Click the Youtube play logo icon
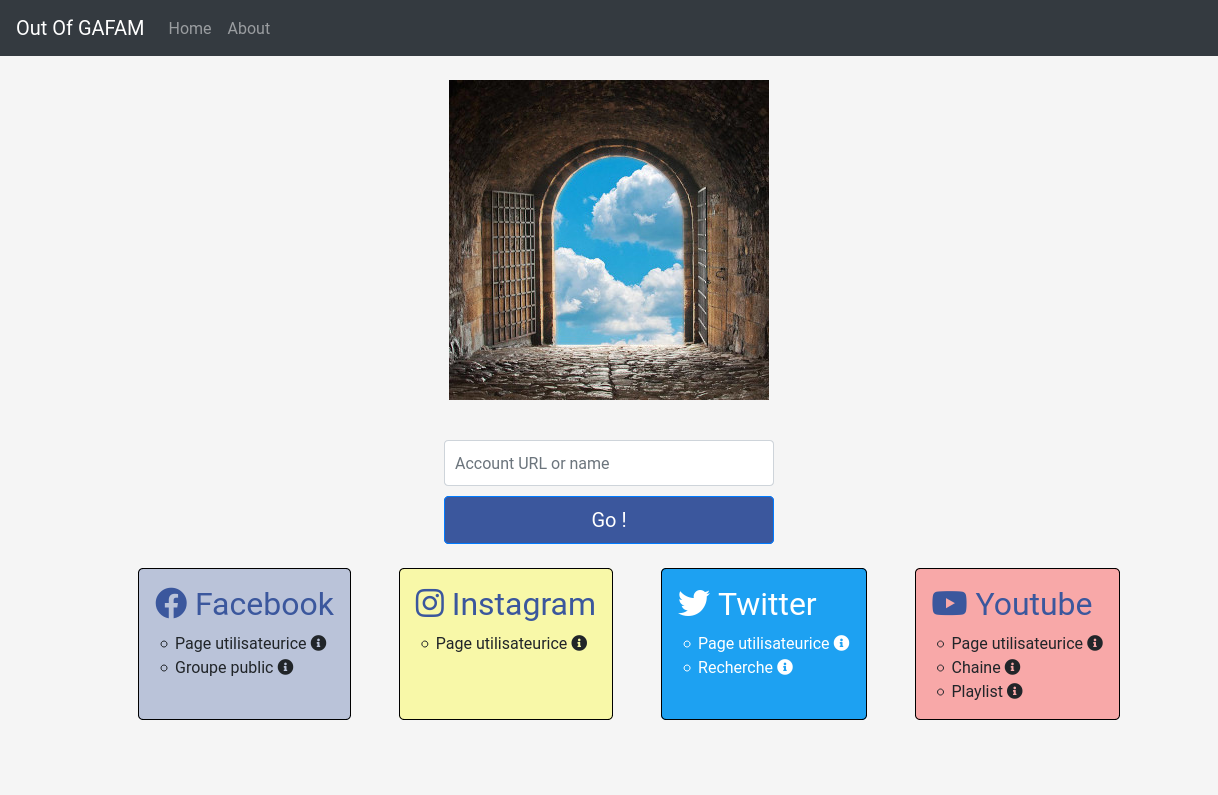The height and width of the screenshot is (795, 1218). point(949,603)
